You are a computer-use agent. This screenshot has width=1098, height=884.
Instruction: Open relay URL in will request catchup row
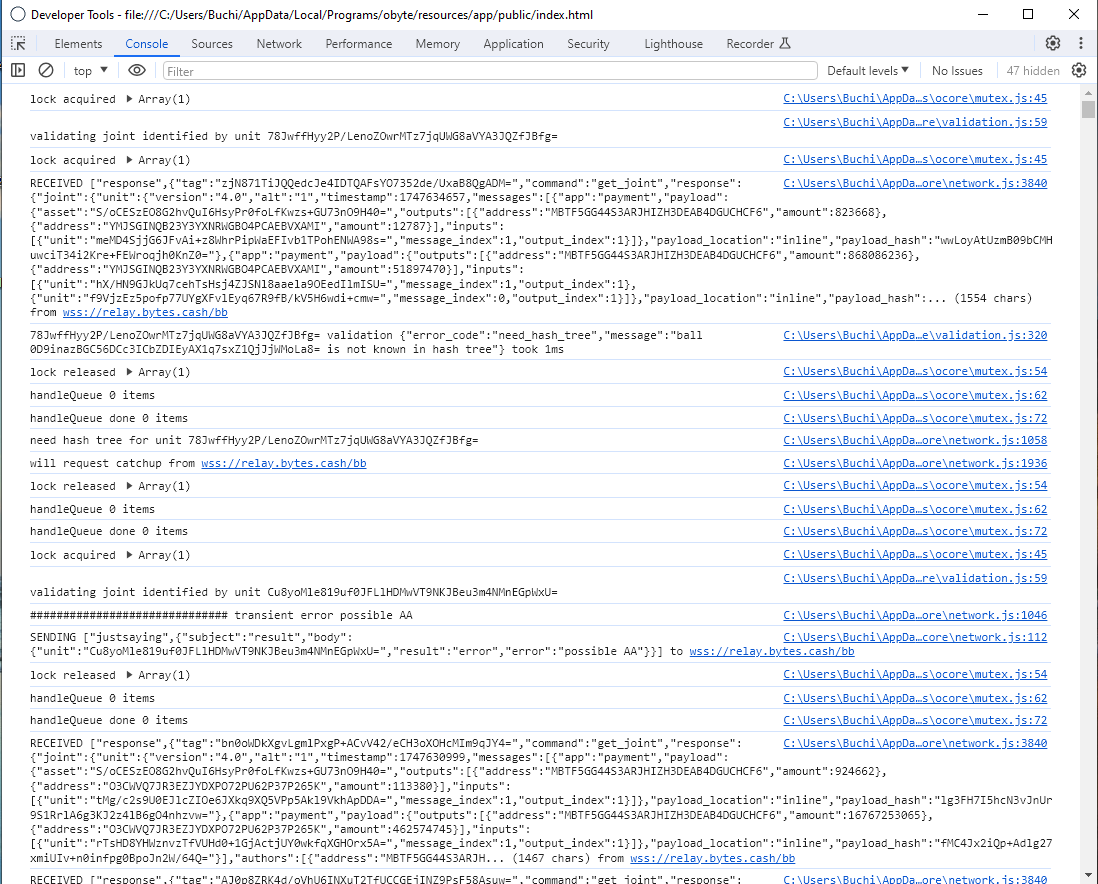(284, 463)
